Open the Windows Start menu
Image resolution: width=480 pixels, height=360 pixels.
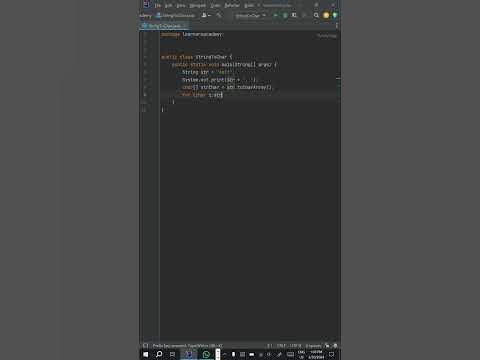[x=146, y=354]
